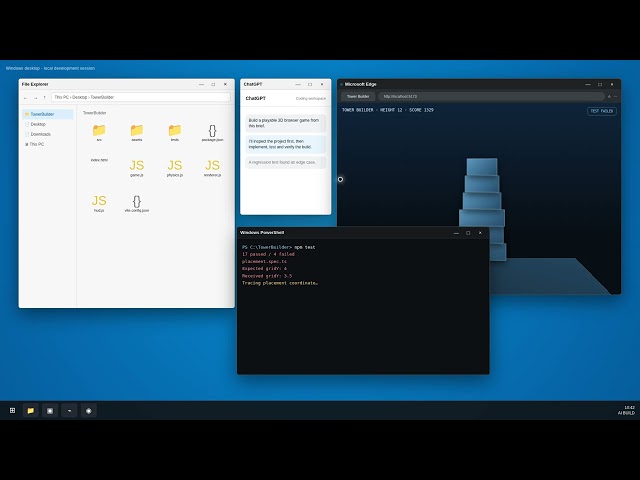Image resolution: width=640 pixels, height=480 pixels.
Task: Select the package.json file icon
Action: [212, 131]
